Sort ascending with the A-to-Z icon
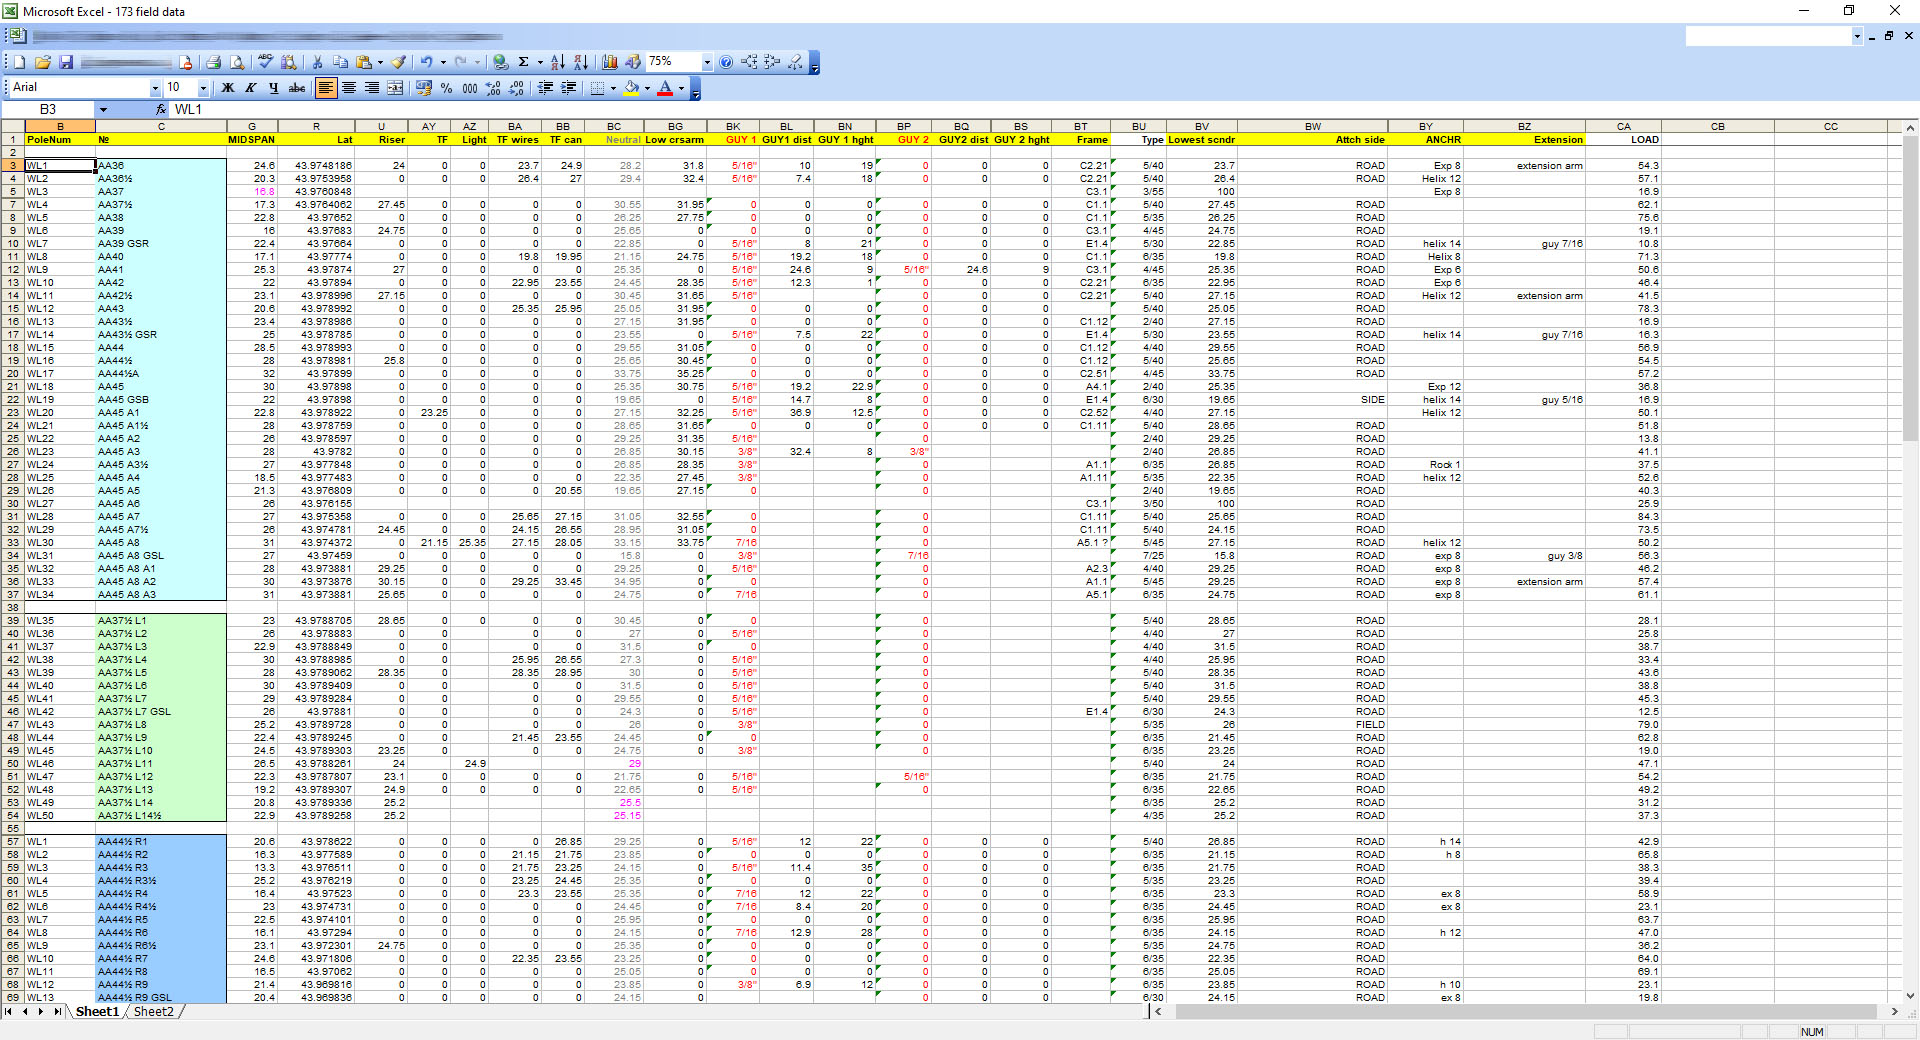The height and width of the screenshot is (1040, 1920). click(x=557, y=62)
